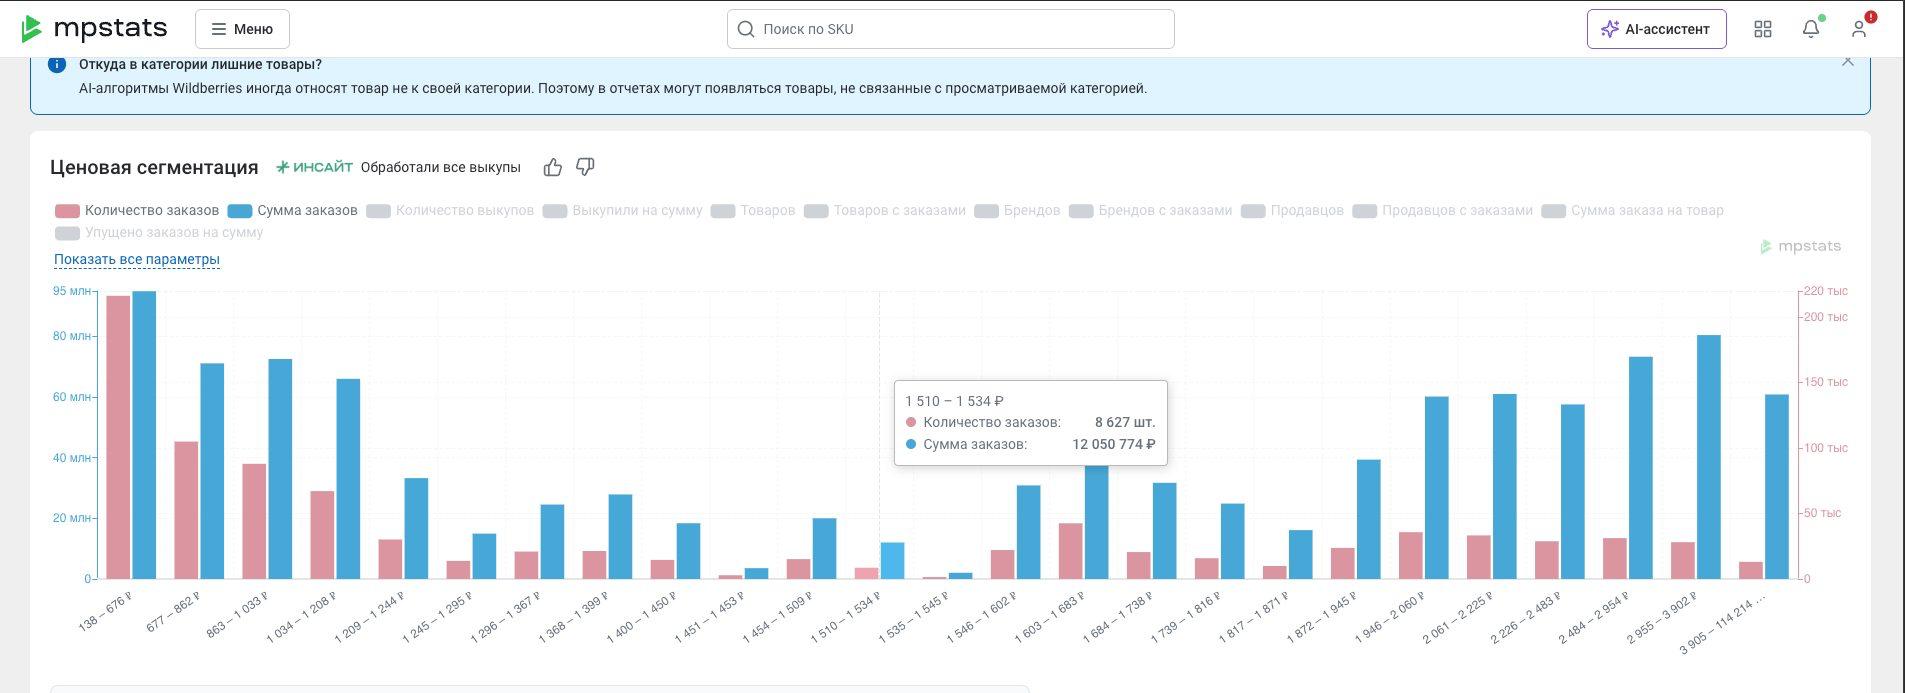Click the Ценовая сегментация heading
This screenshot has width=1905, height=693.
click(154, 167)
